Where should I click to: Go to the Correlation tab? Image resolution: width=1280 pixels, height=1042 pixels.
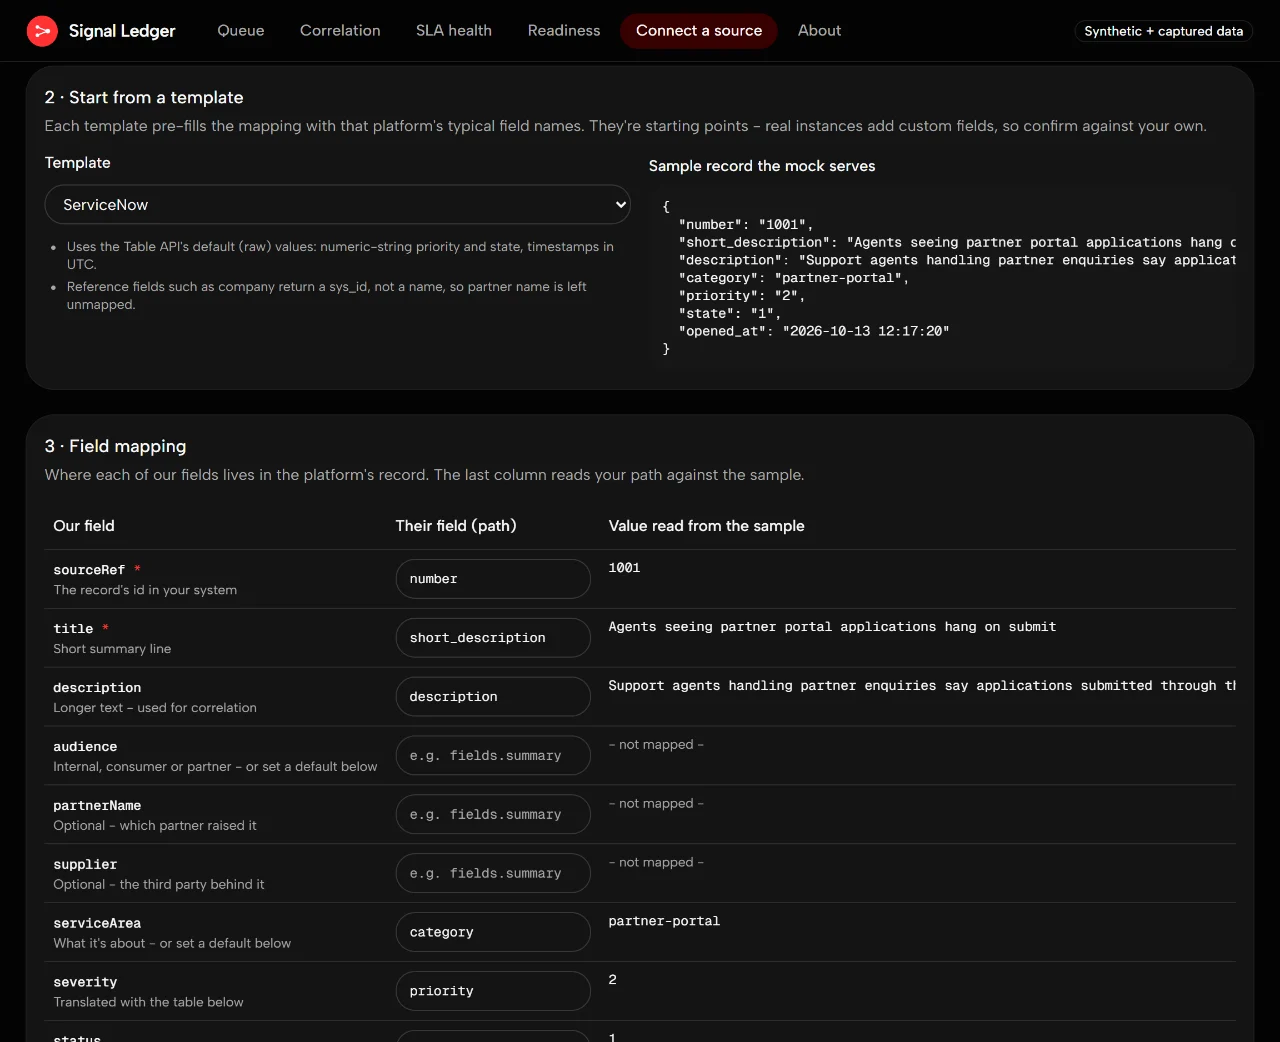(340, 31)
